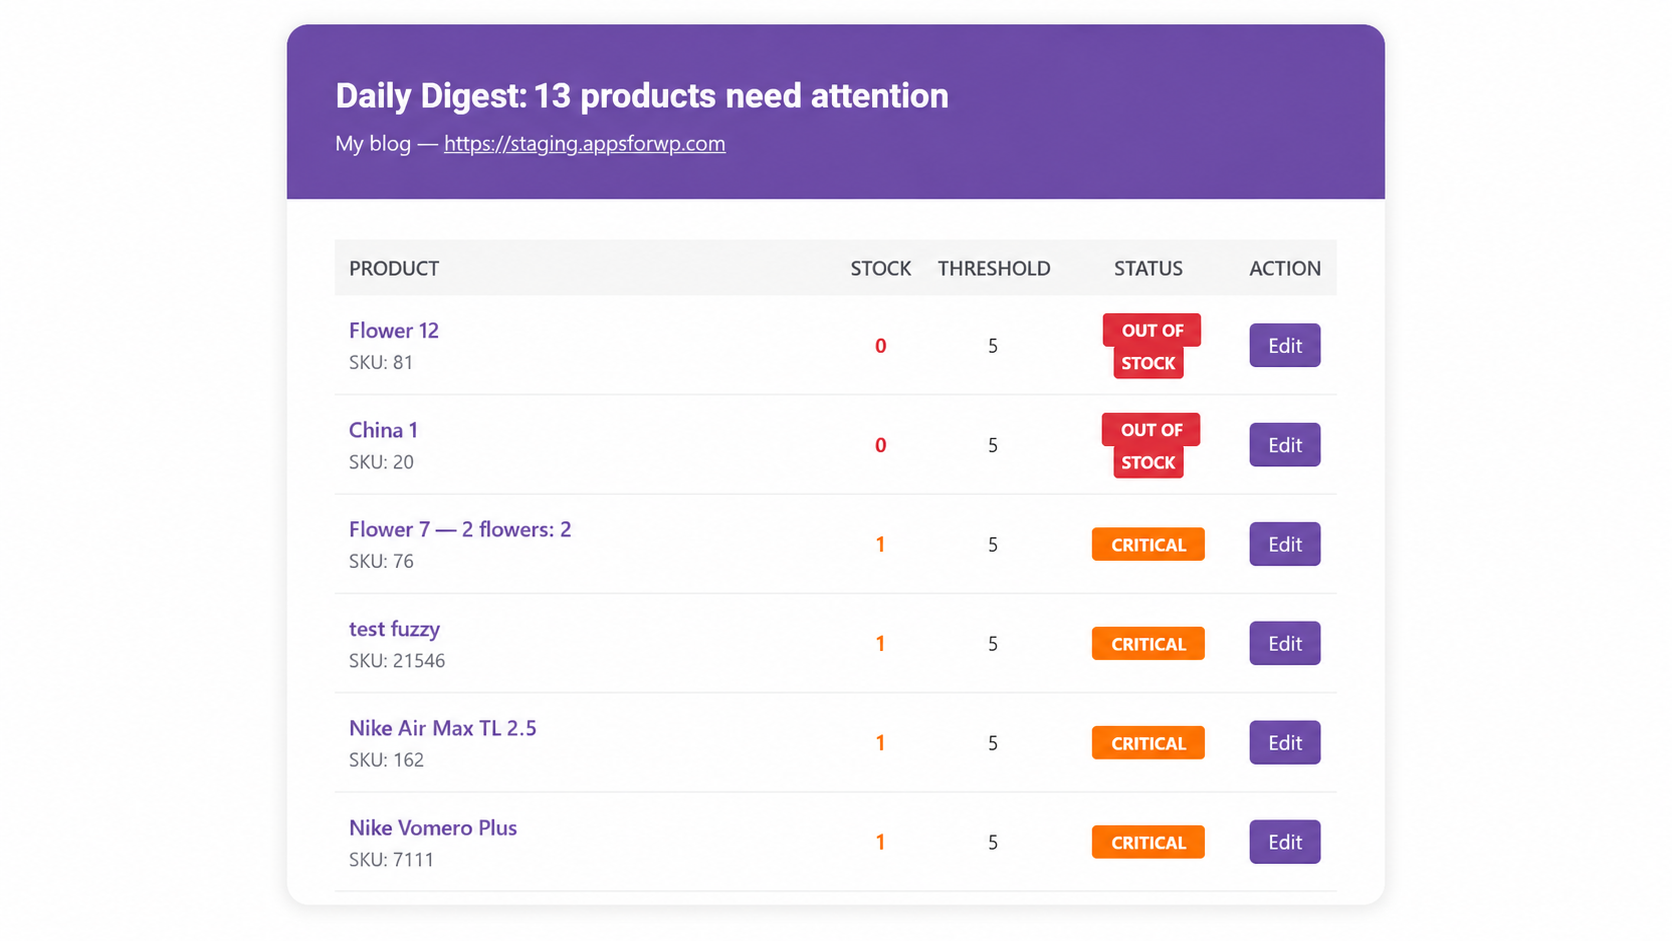Click the CRITICAL badge for Nike Vomero Plus
This screenshot has width=1672, height=941.
(x=1148, y=842)
